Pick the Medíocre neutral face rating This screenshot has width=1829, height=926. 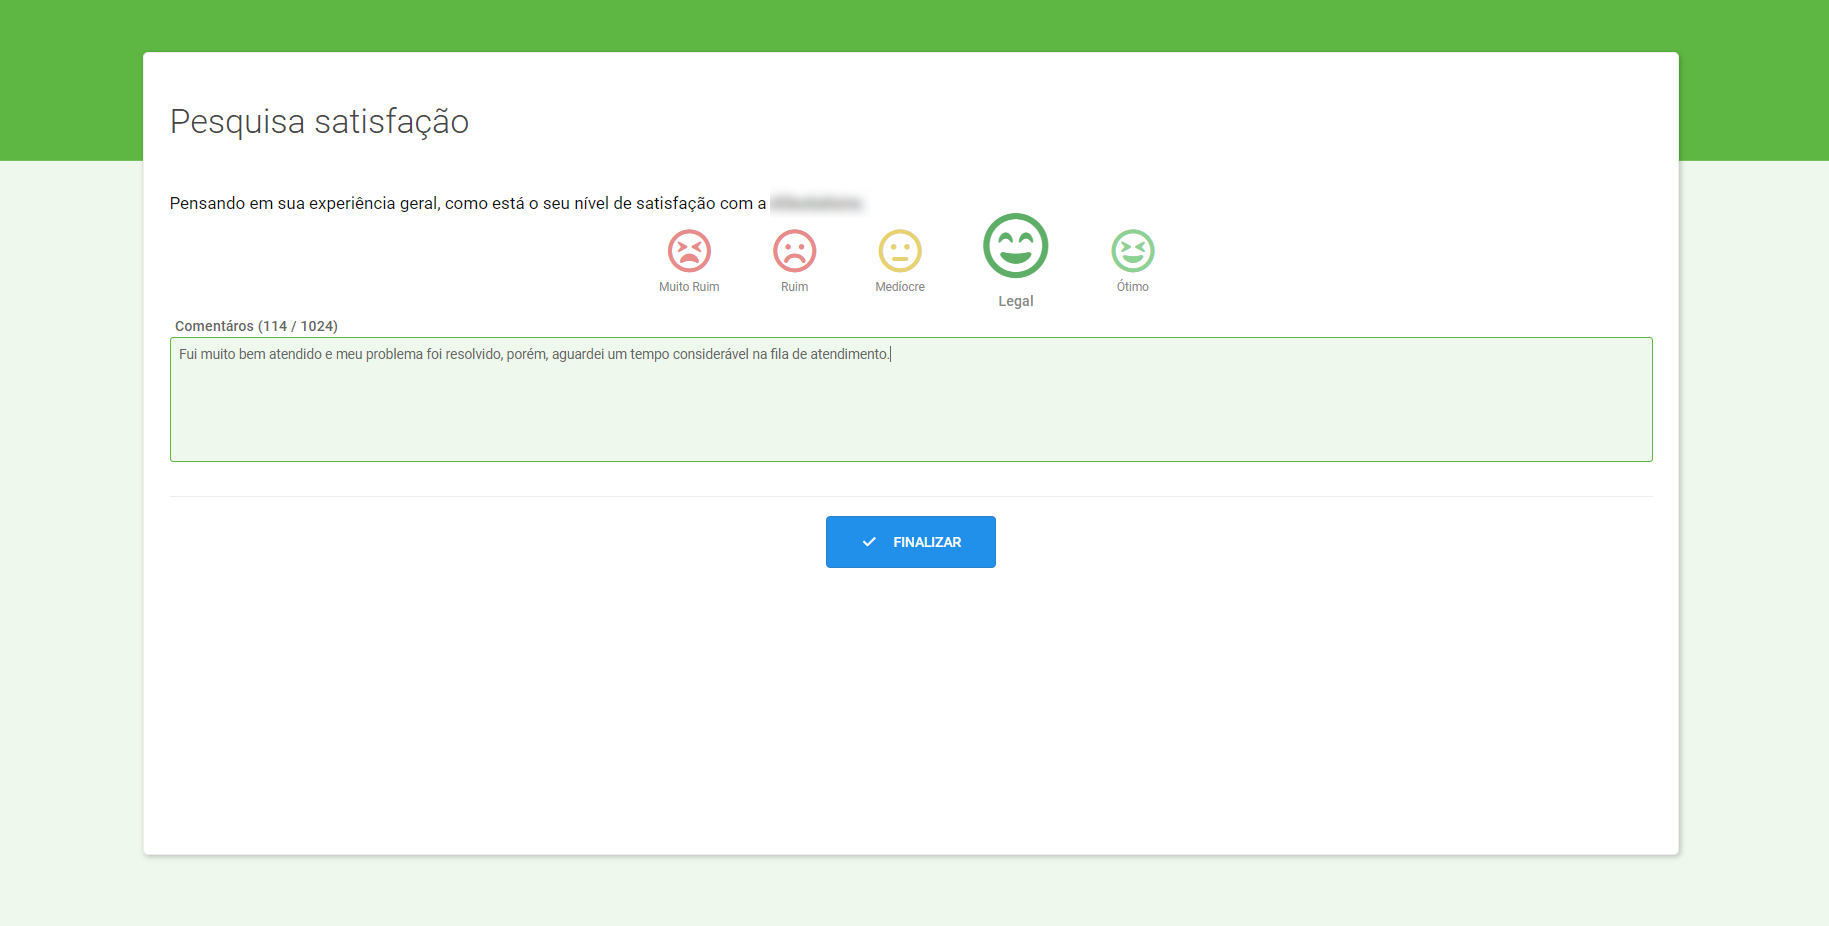(900, 251)
